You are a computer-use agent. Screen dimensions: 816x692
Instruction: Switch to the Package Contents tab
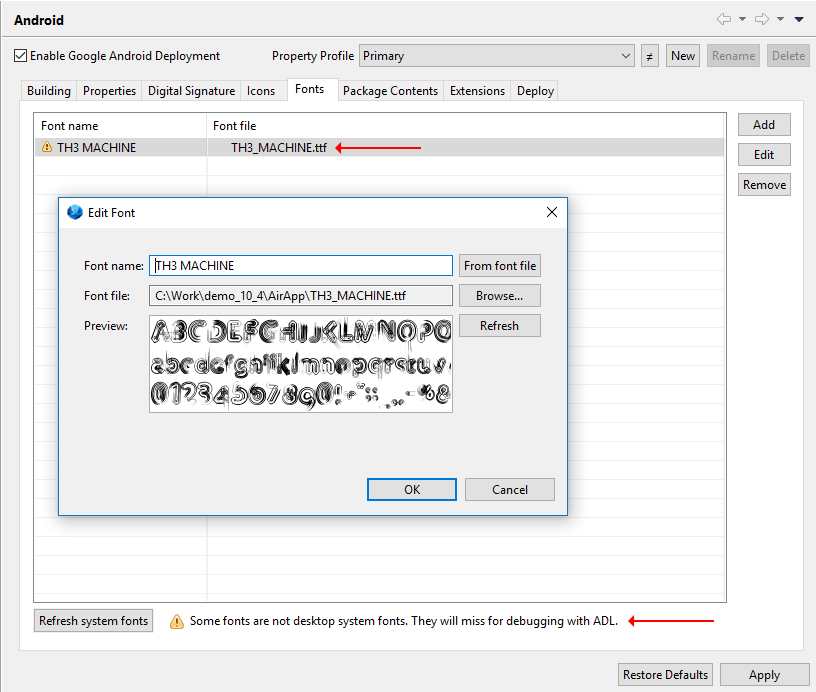pos(390,90)
